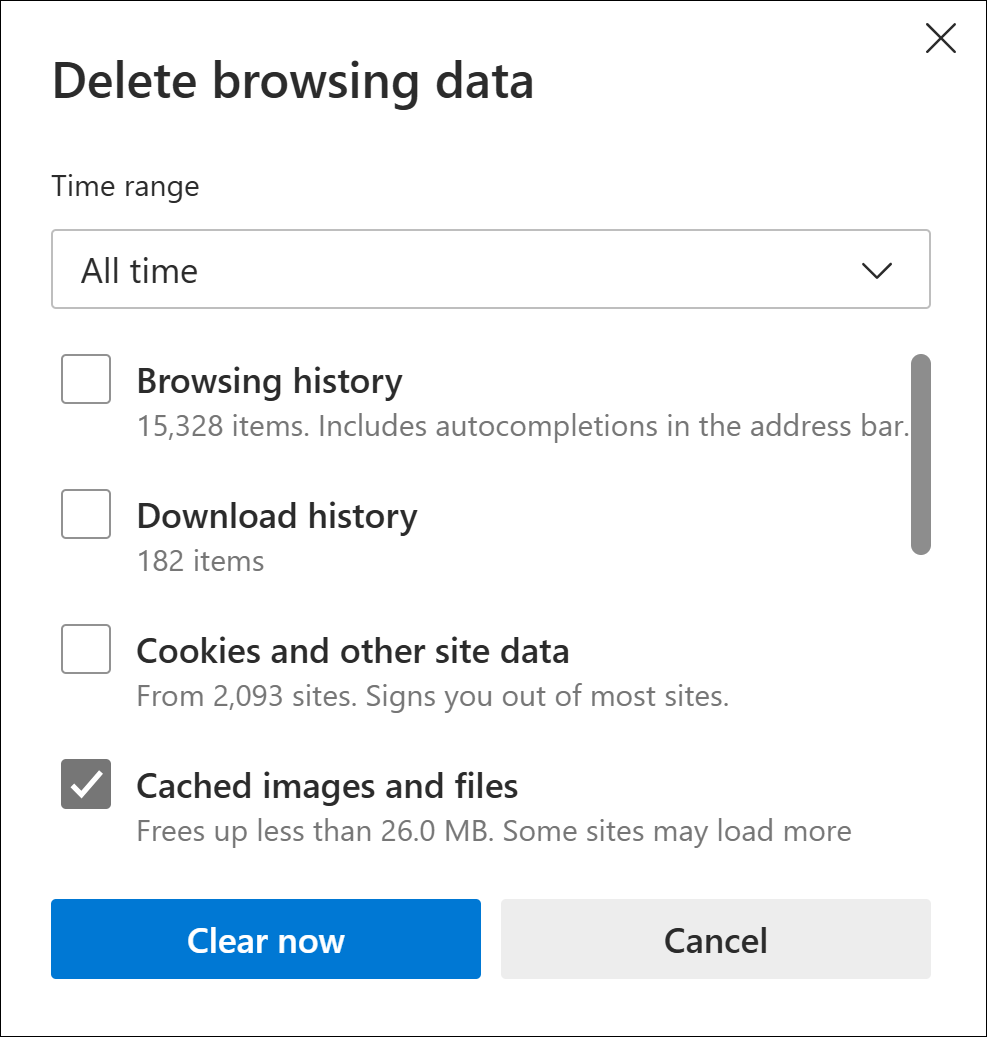Cancel deleting browsing data

coord(715,939)
